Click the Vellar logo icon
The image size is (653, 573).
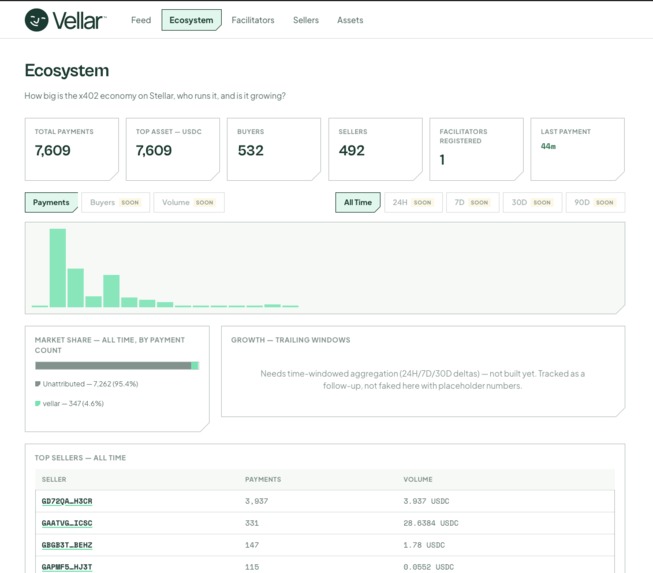pos(36,20)
